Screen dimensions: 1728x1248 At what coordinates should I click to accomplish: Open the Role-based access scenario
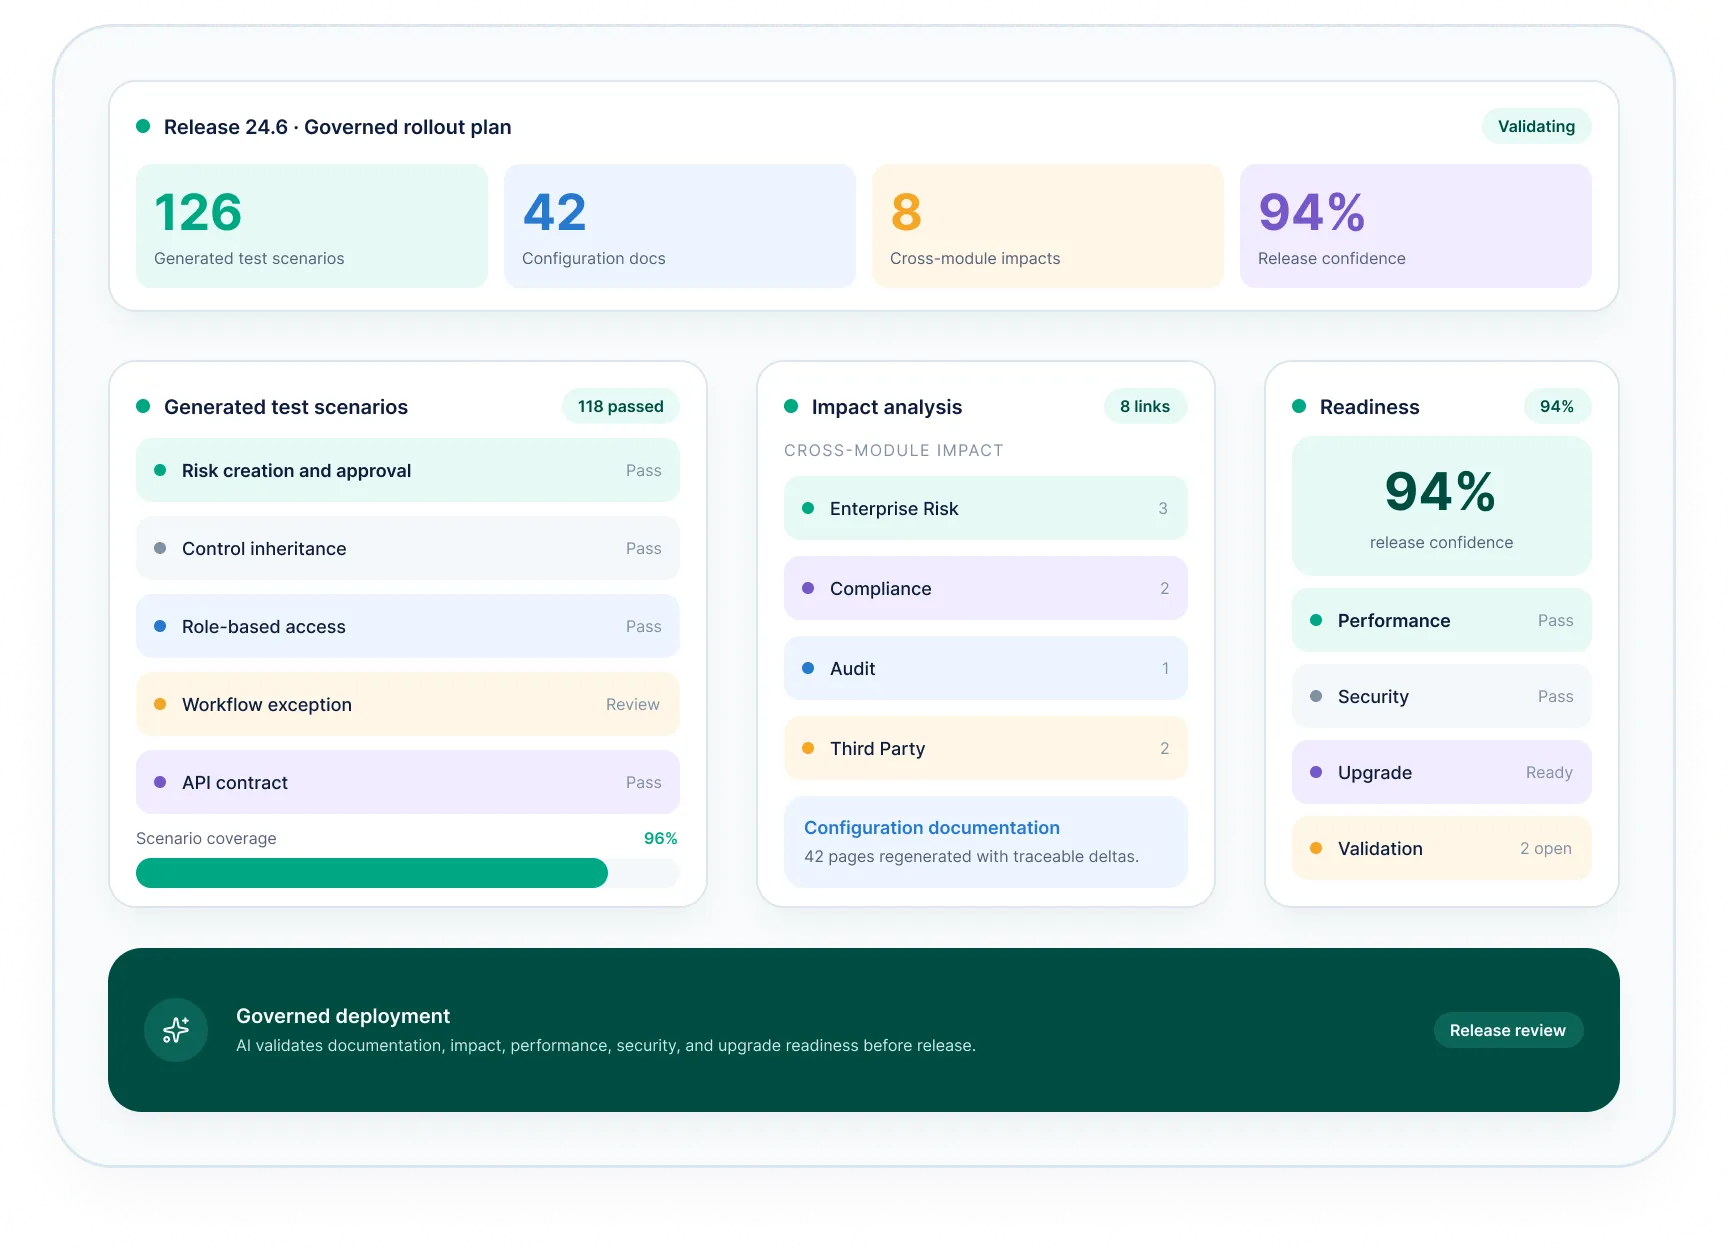[x=408, y=626]
